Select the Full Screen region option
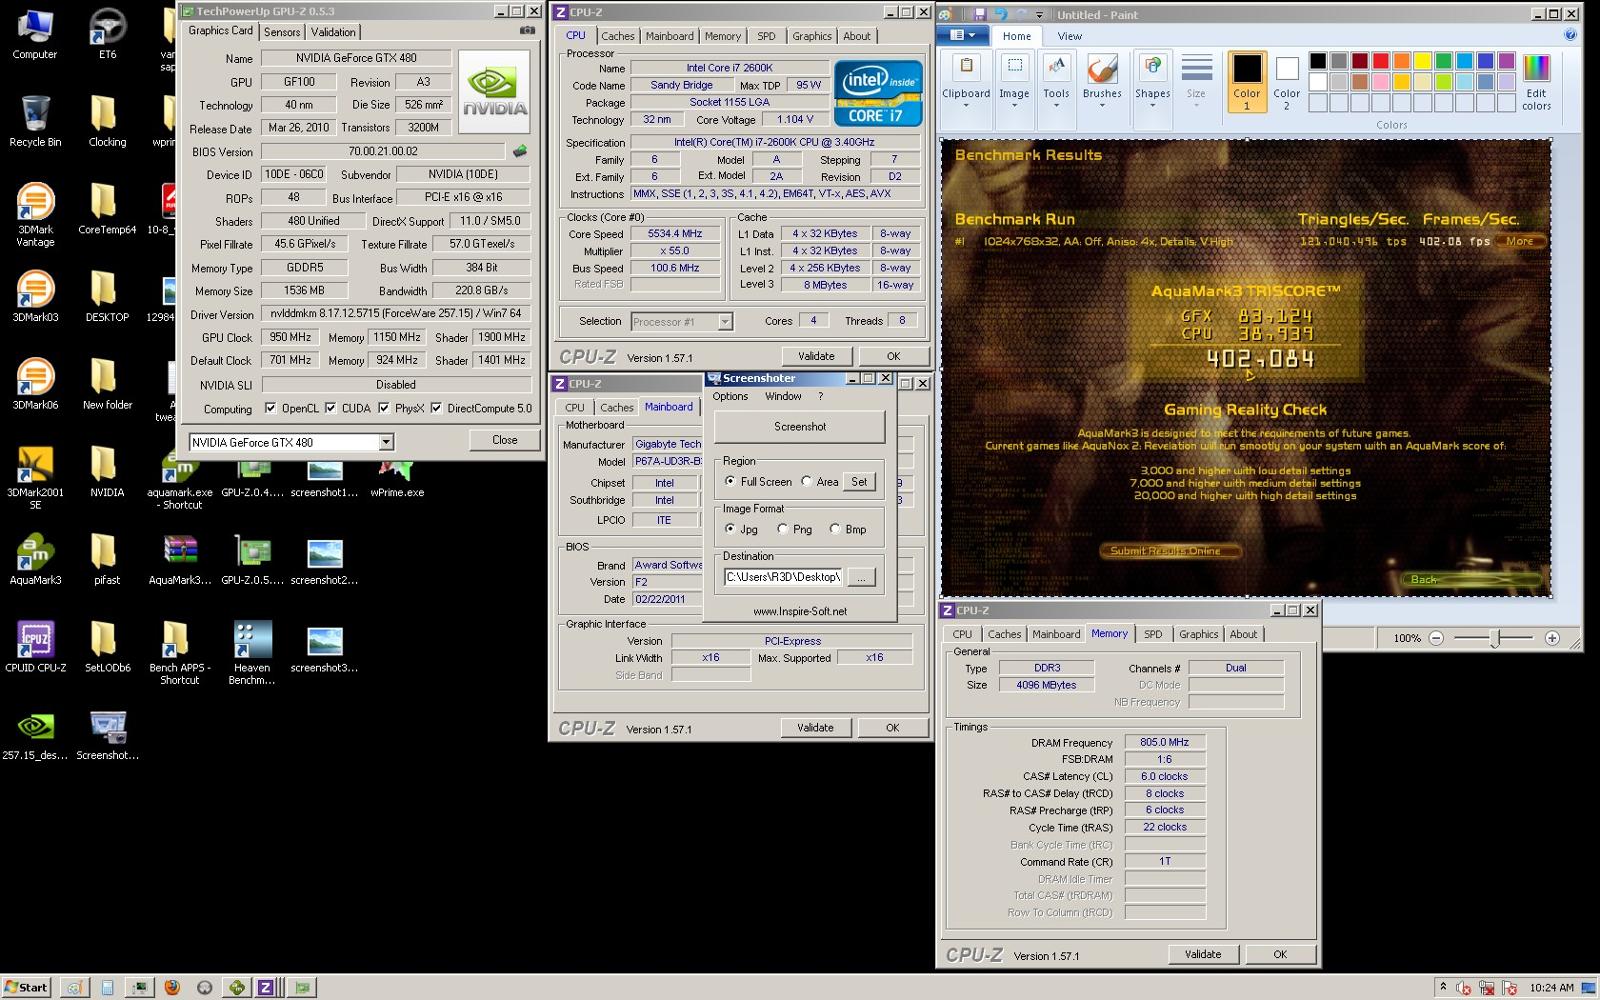This screenshot has width=1600, height=1000. click(730, 481)
